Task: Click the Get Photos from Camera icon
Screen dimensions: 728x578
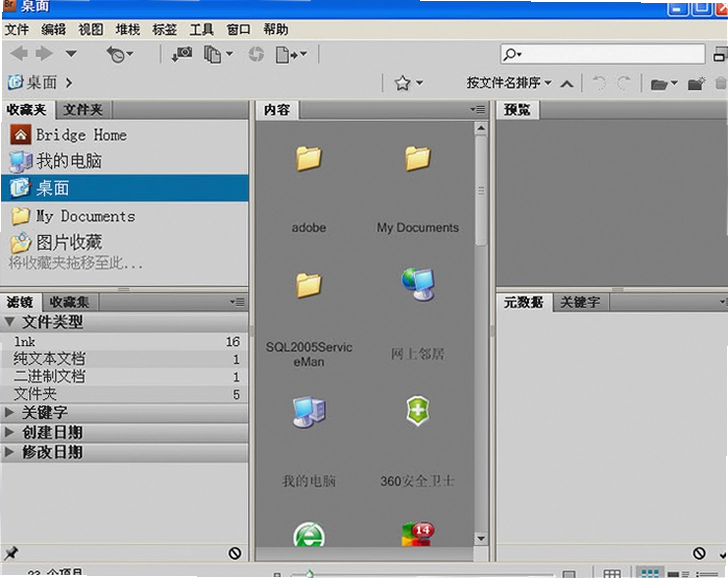Action: pyautogui.click(x=182, y=54)
